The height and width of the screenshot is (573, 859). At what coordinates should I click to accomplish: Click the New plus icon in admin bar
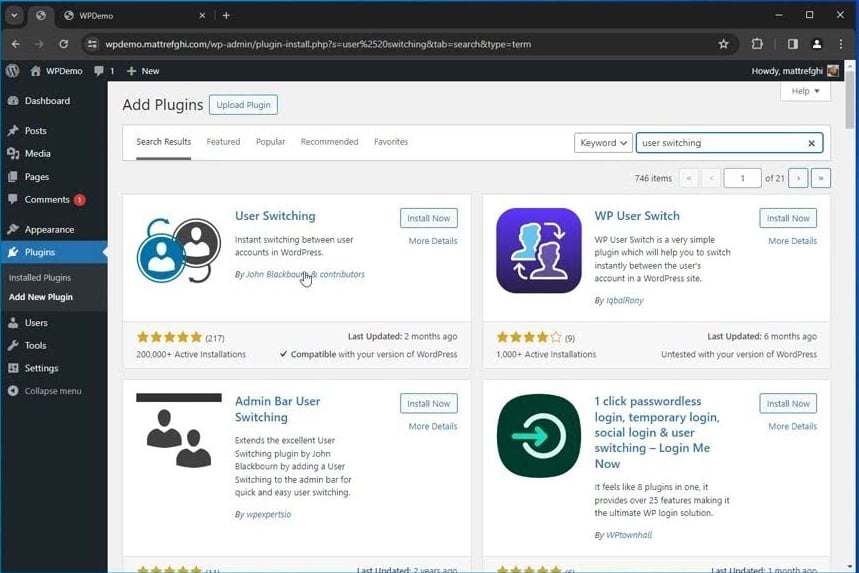coord(131,71)
